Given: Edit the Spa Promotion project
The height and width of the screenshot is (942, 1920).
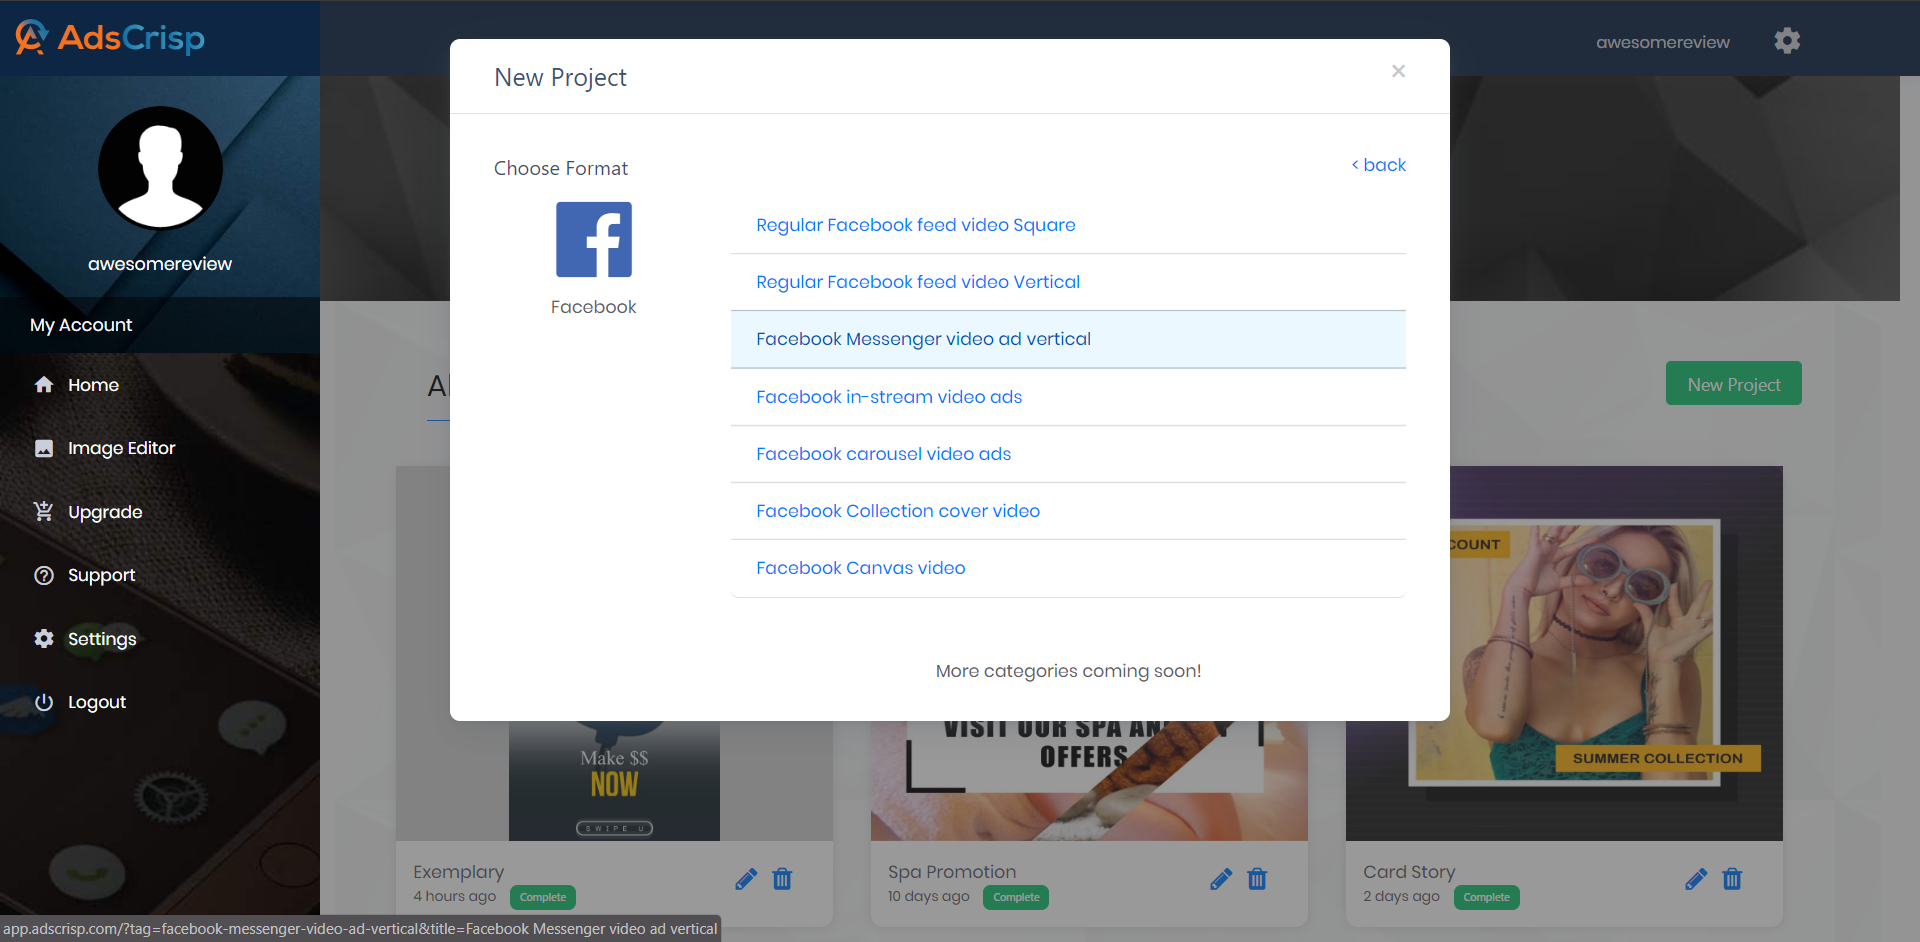Looking at the screenshot, I should 1221,879.
